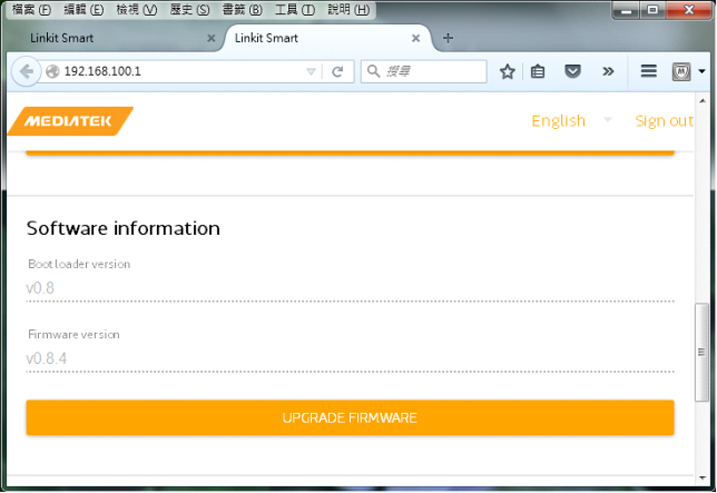This screenshot has width=717, height=493.
Task: Click the scrollbar up arrow
Action: coord(702,101)
